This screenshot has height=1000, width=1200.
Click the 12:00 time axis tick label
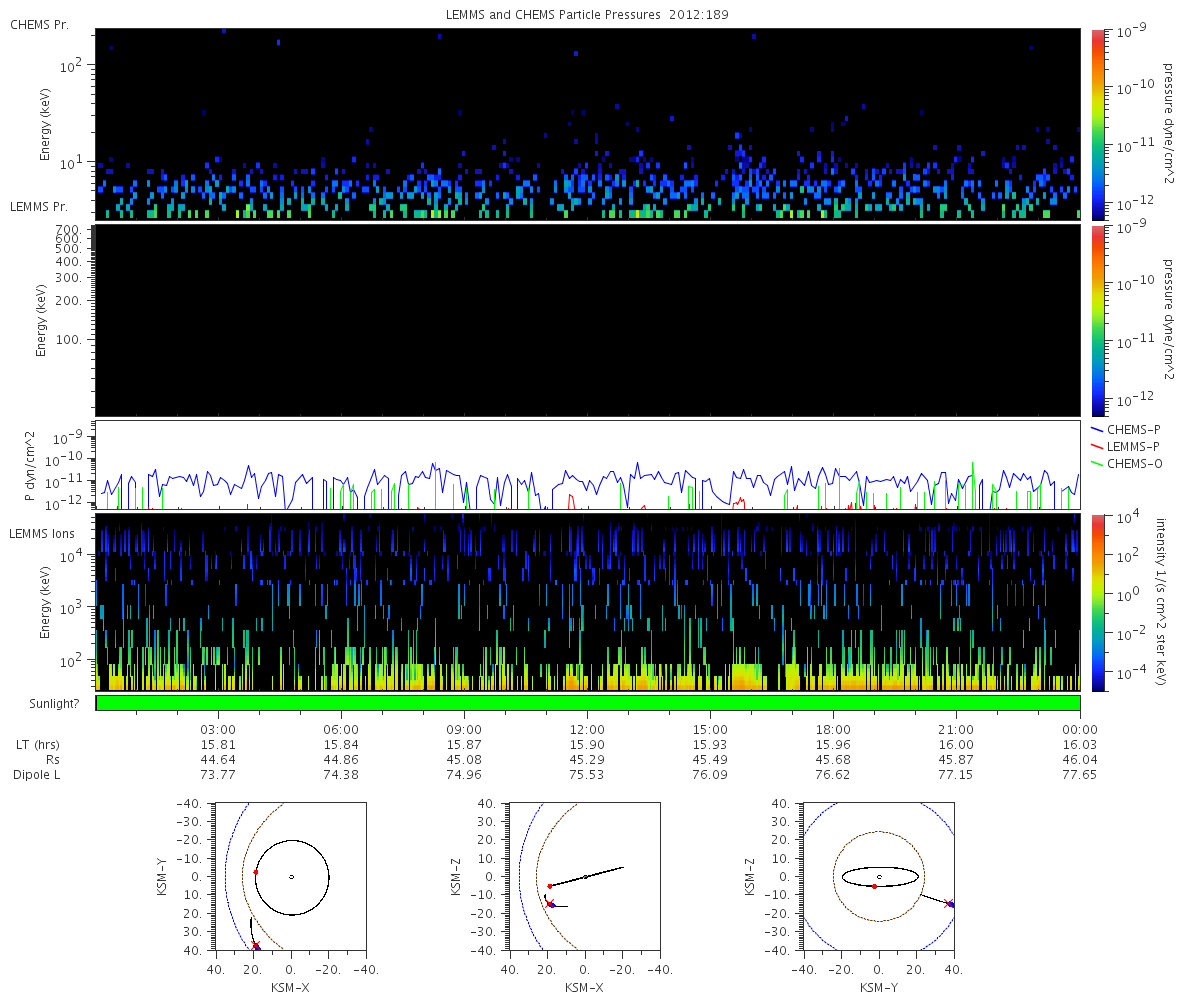pos(587,730)
